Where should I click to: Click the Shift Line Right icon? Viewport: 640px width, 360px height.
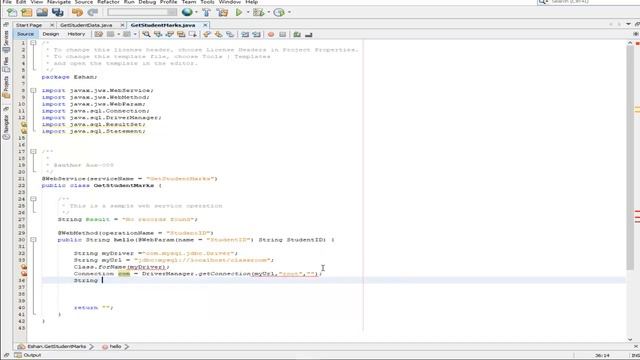point(256,35)
